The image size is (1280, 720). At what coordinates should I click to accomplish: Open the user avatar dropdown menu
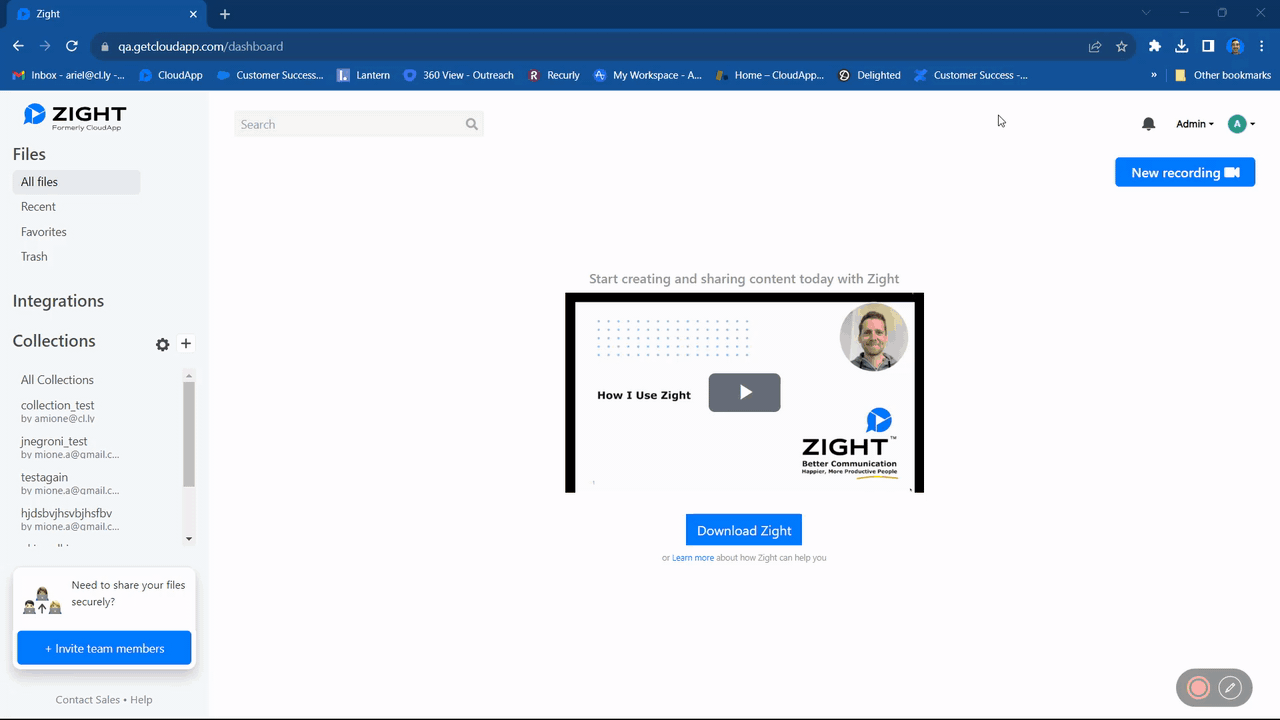tap(1241, 124)
